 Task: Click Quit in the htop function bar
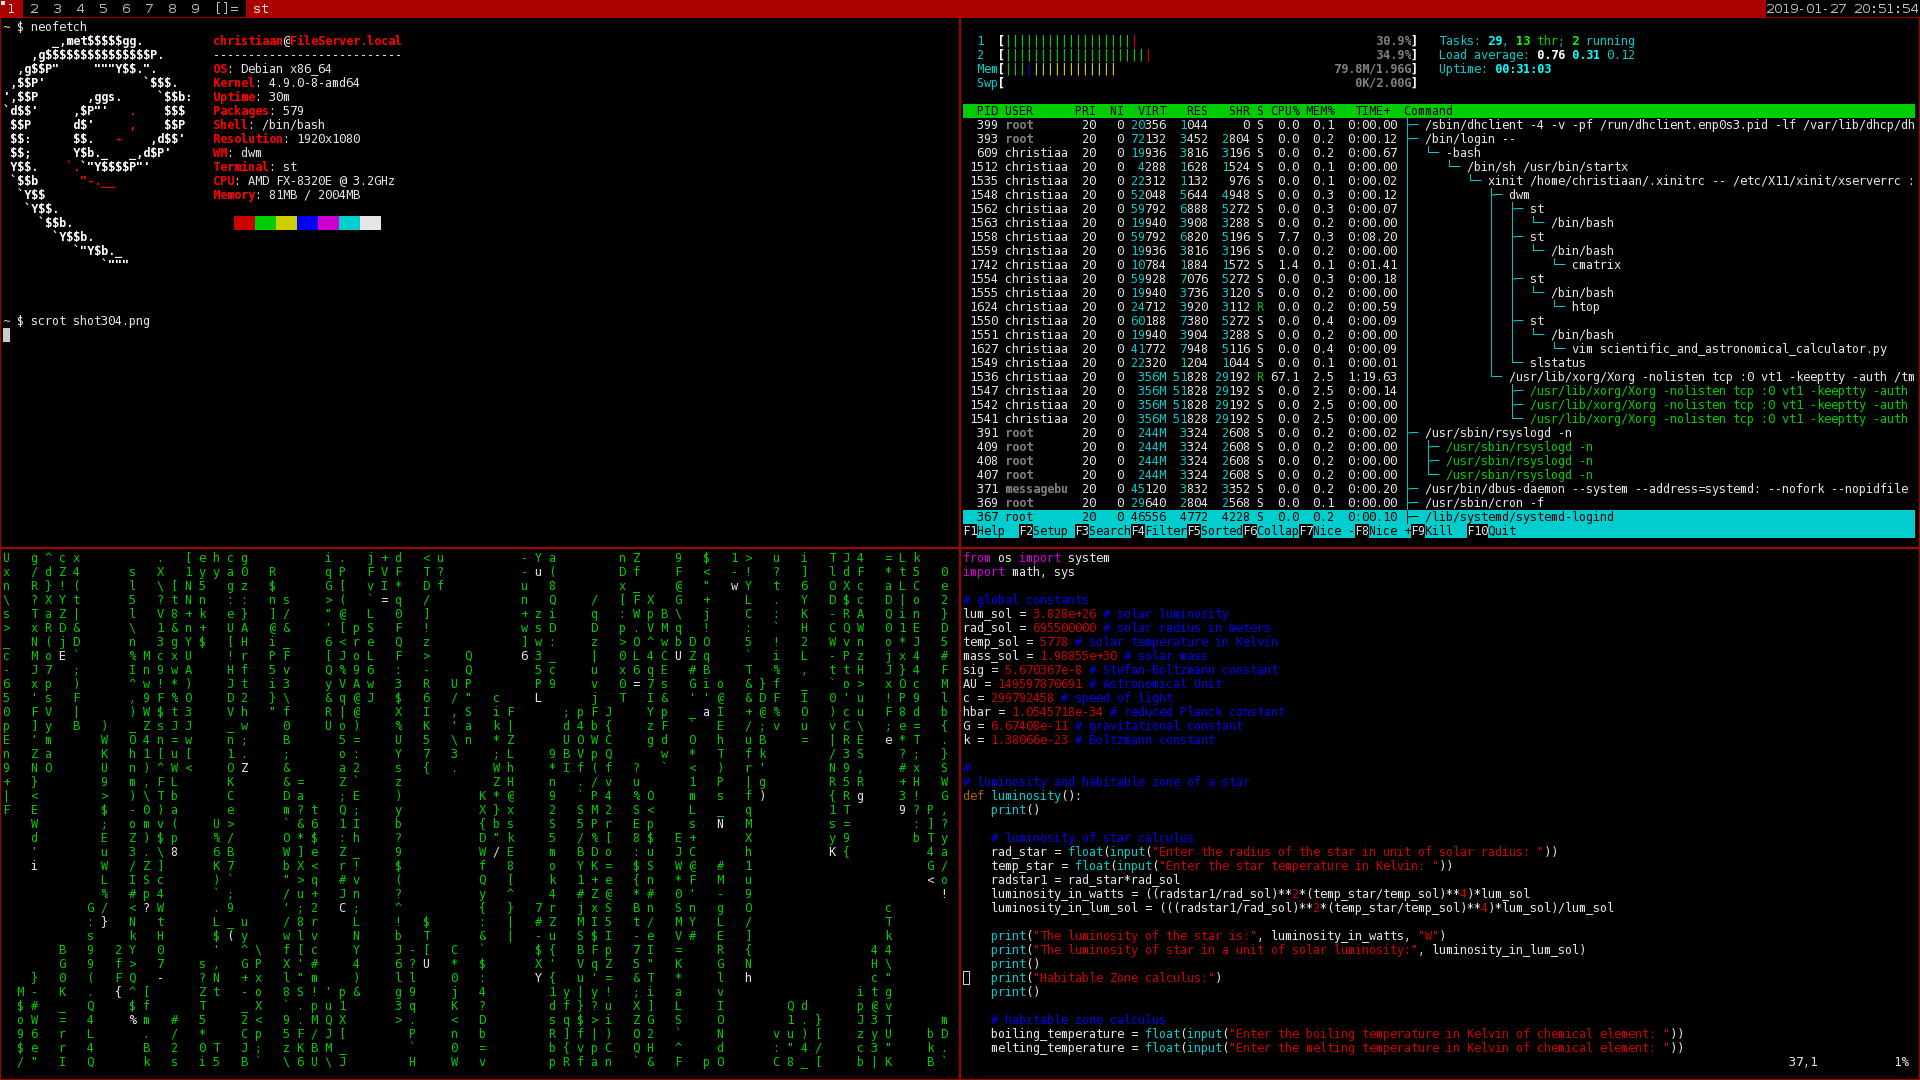1492,531
